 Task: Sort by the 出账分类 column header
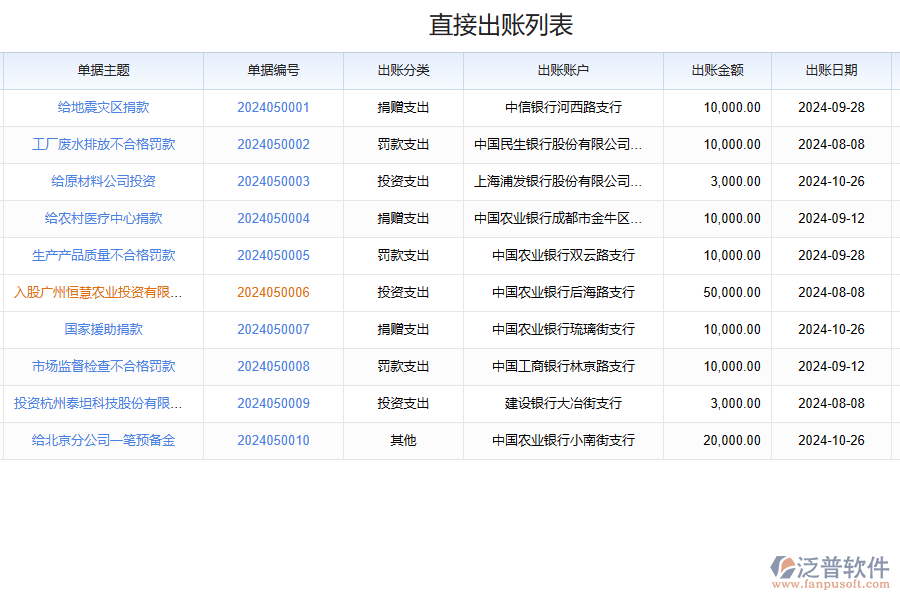click(403, 70)
